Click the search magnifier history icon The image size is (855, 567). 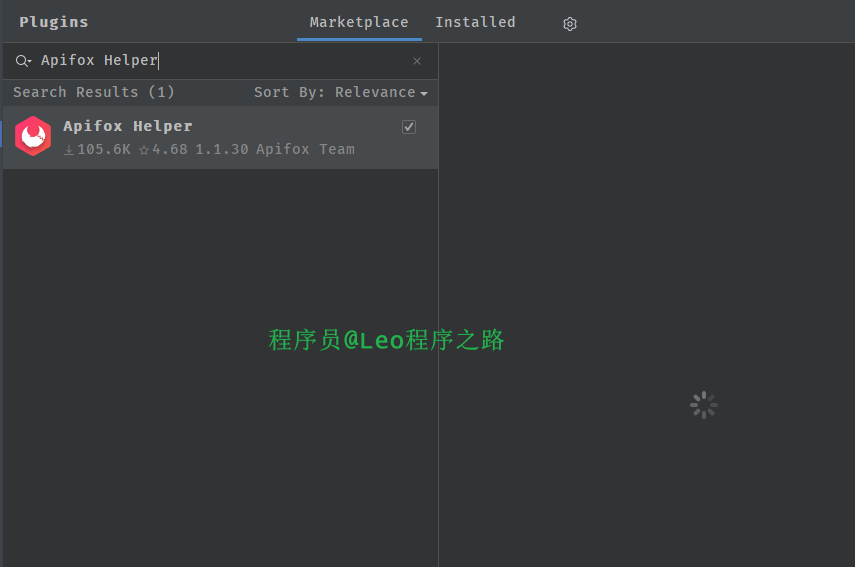point(23,61)
